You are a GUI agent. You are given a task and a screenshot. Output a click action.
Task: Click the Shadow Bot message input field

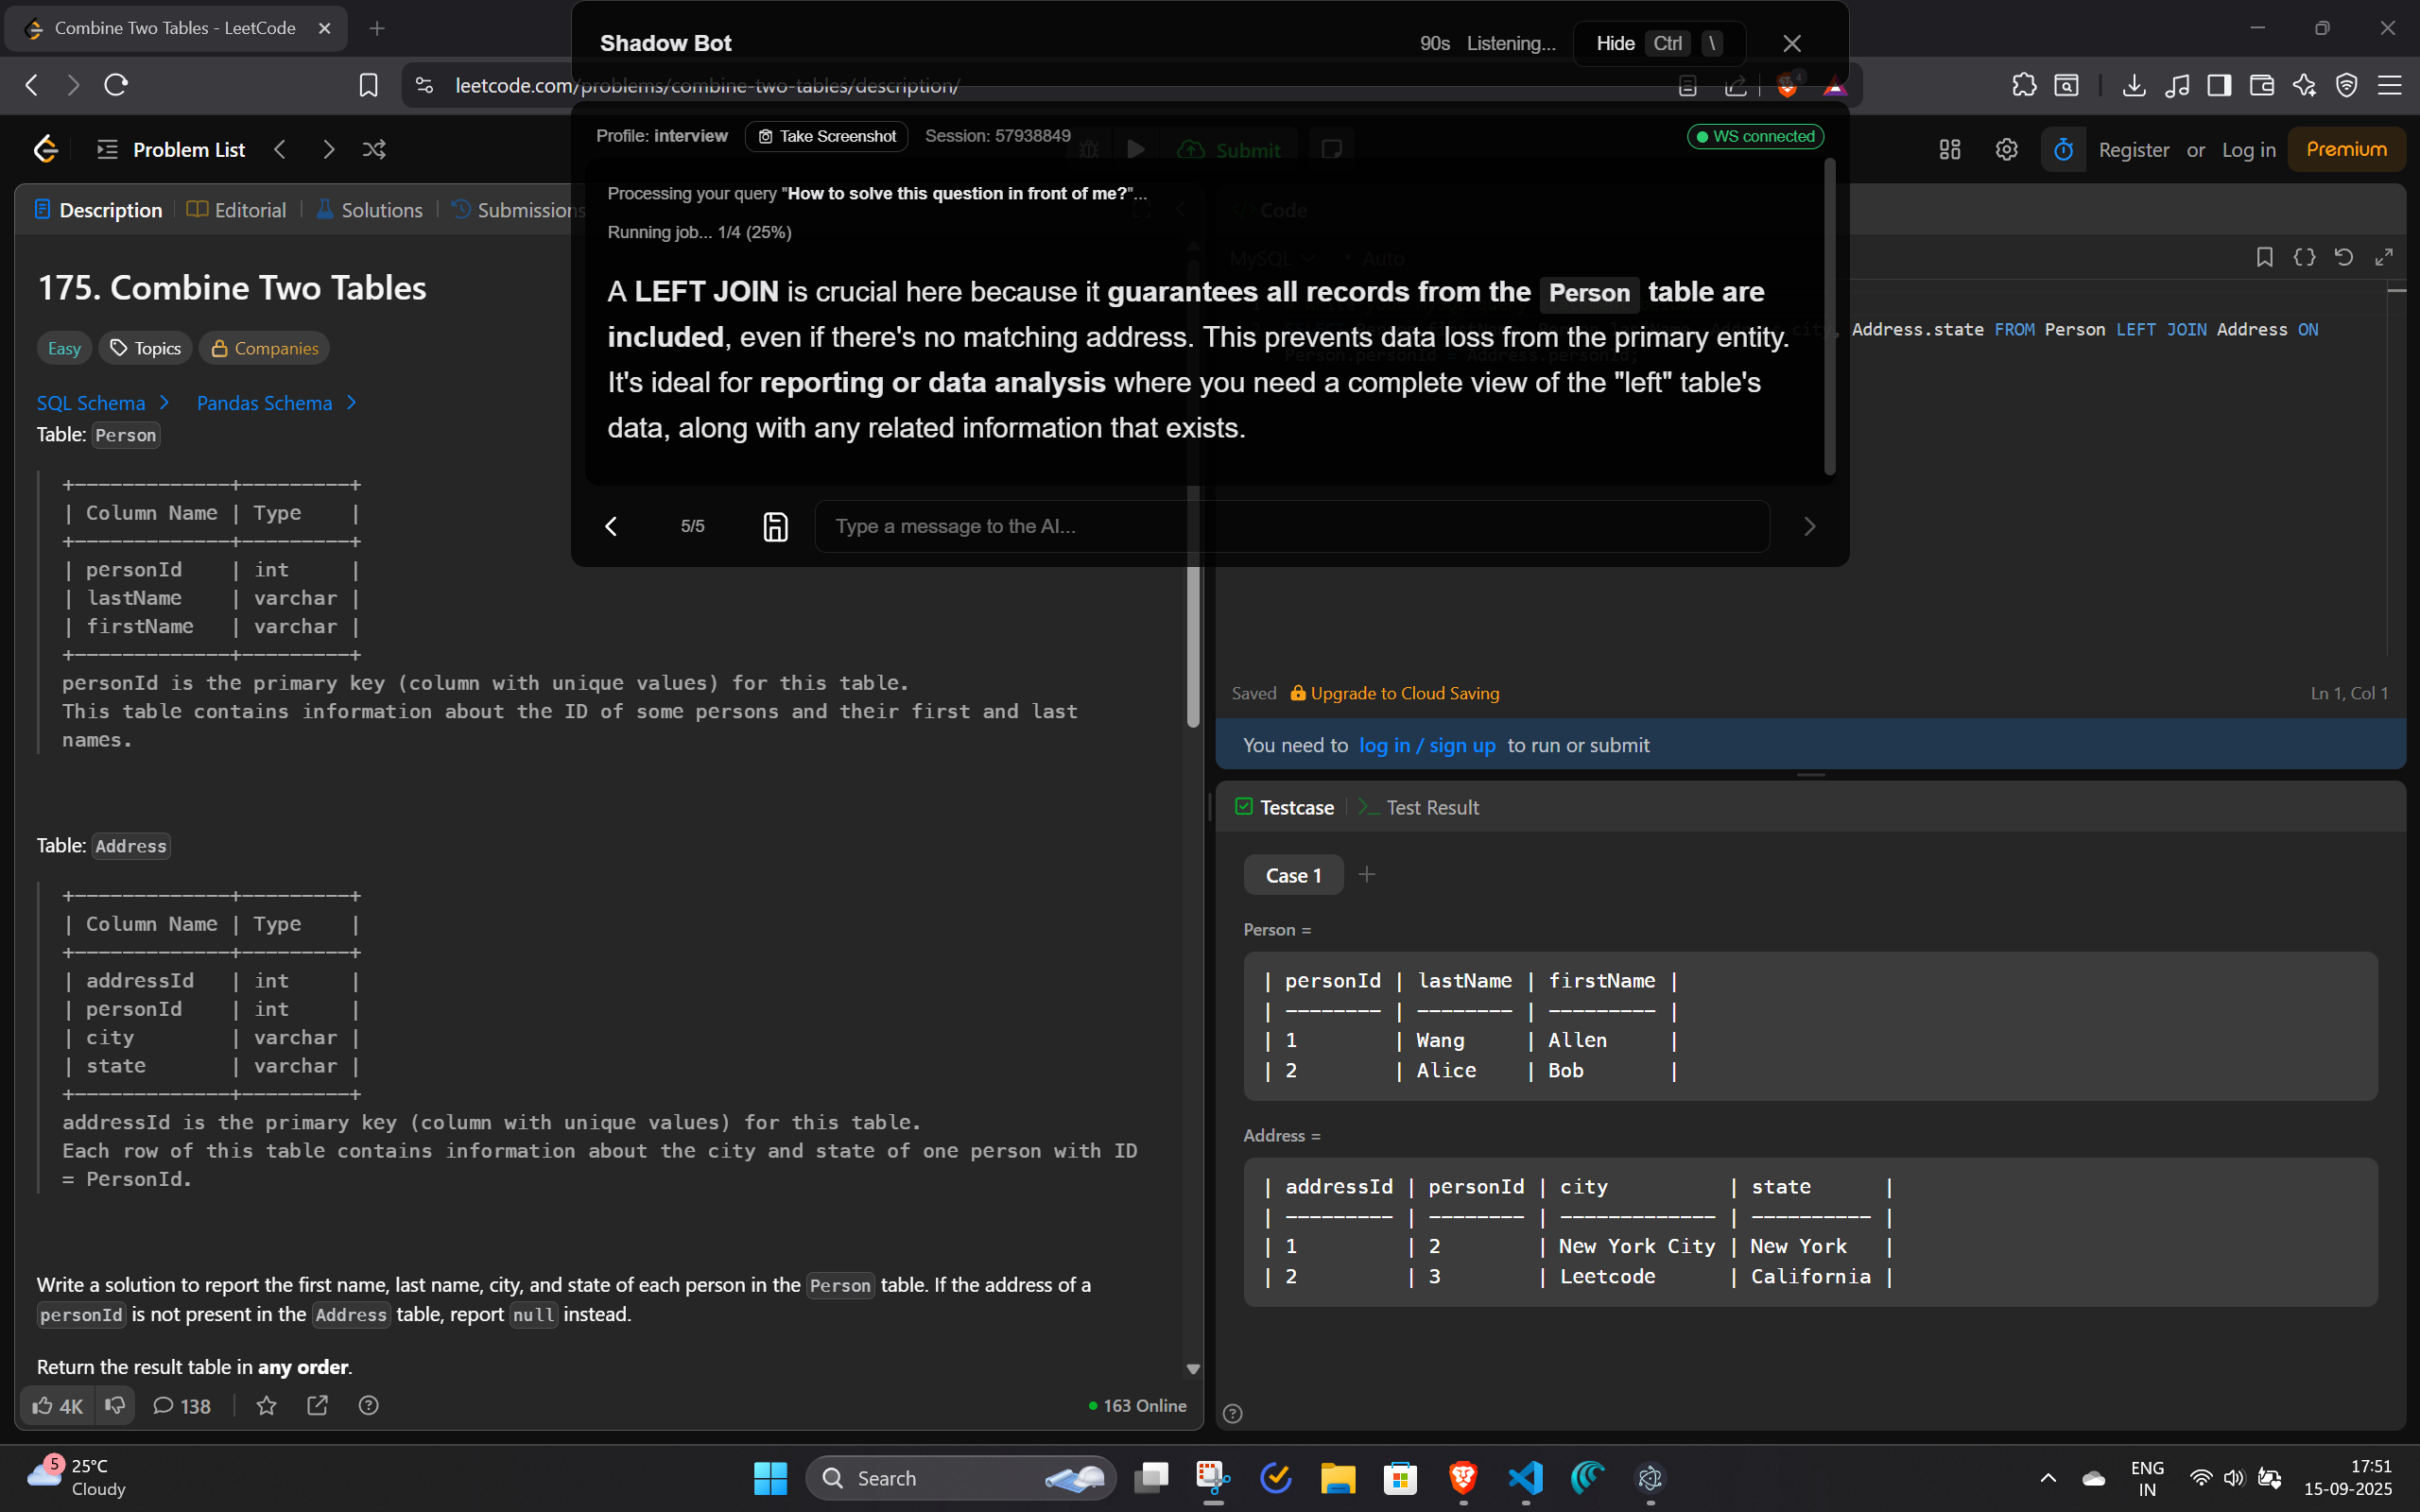1291,526
